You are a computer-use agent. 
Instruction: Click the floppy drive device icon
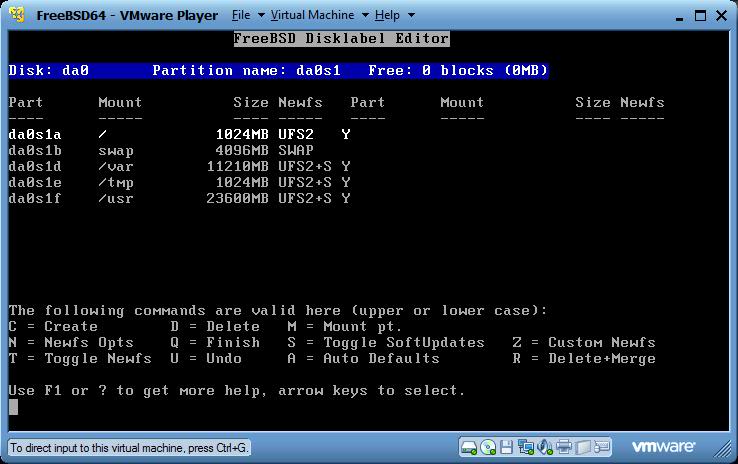click(506, 447)
